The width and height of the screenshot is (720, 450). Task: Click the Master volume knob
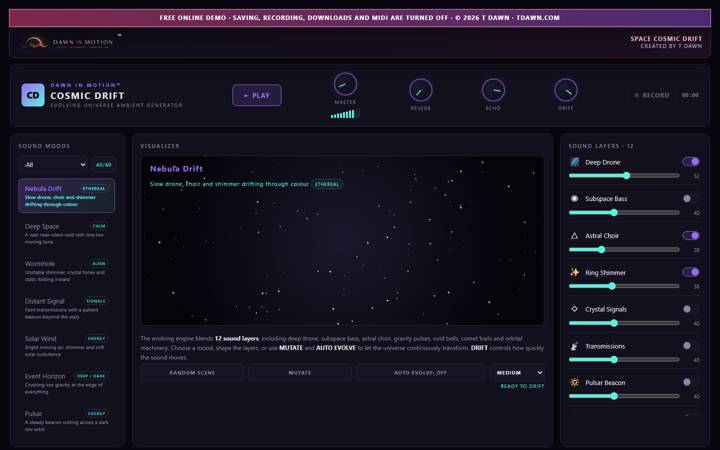coord(345,84)
